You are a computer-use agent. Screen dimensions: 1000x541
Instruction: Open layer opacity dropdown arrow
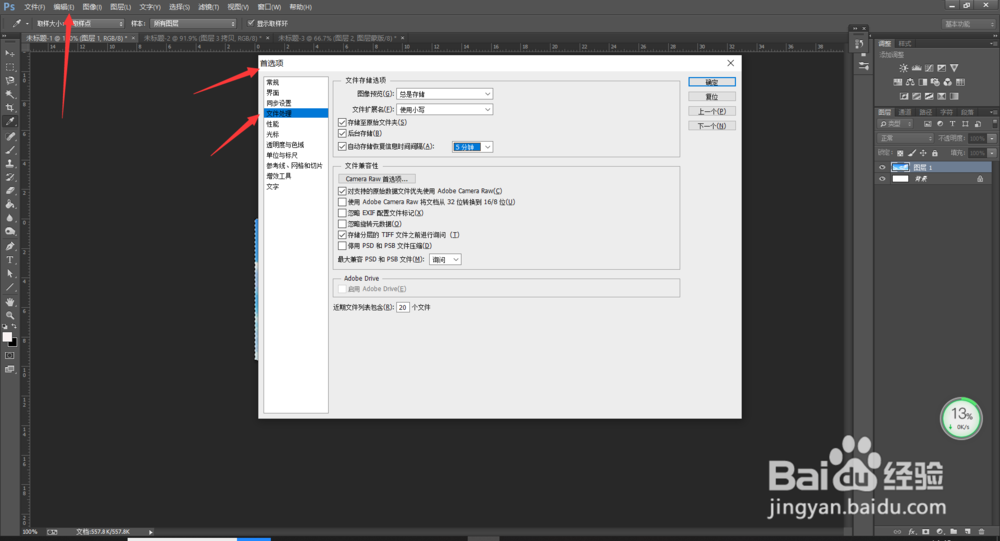click(992, 138)
